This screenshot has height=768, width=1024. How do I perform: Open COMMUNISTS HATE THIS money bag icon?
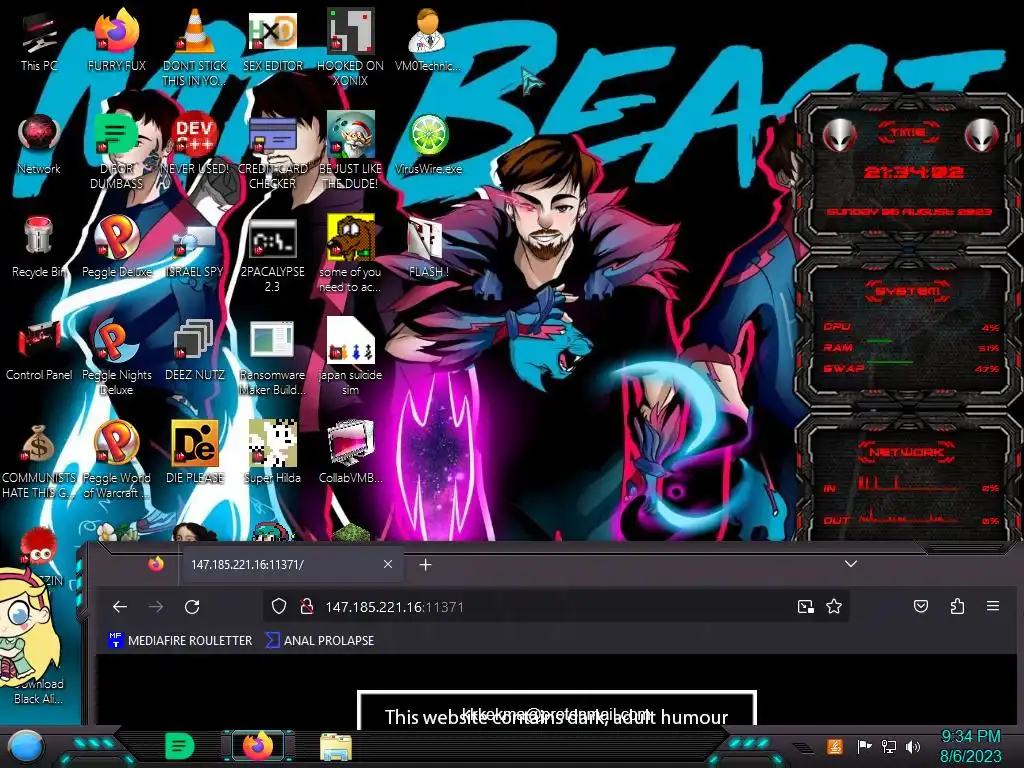coord(39,460)
